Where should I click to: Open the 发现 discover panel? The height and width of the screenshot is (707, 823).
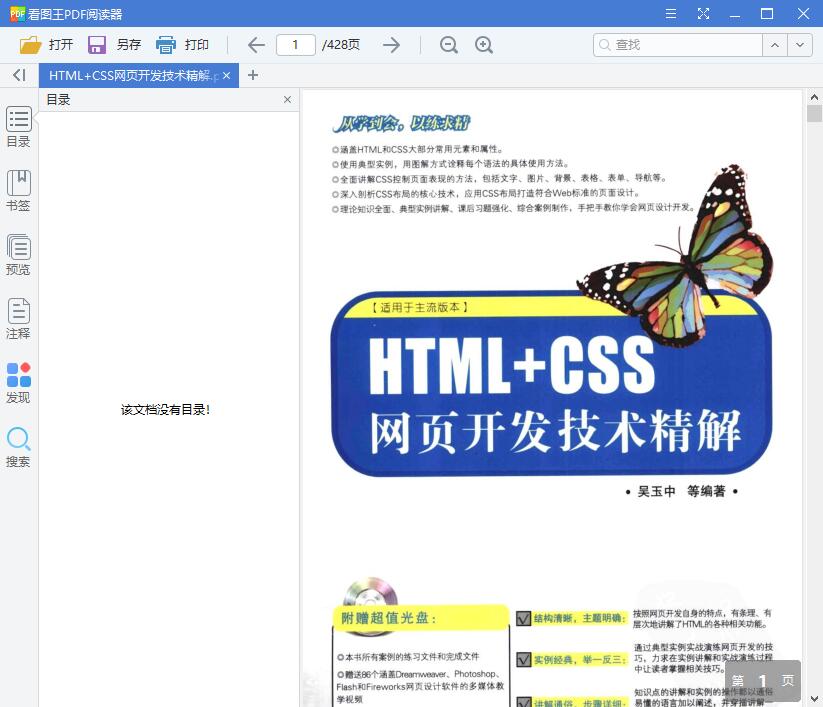[x=18, y=383]
